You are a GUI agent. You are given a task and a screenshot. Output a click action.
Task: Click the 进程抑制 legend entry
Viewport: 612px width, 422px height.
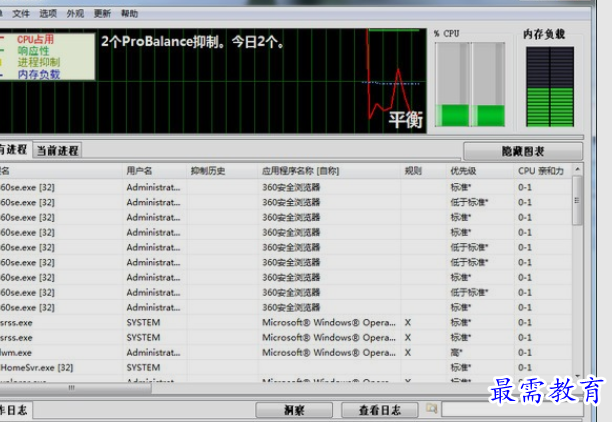pyautogui.click(x=39, y=62)
